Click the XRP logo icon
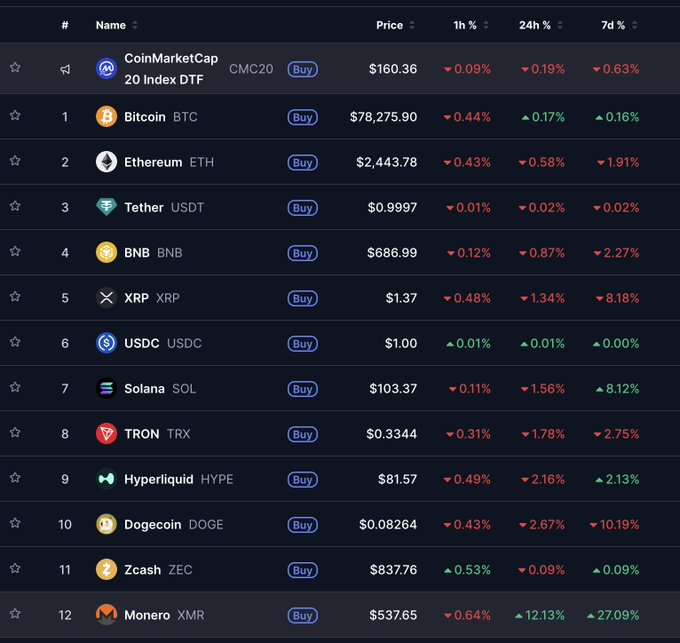 (x=106, y=298)
